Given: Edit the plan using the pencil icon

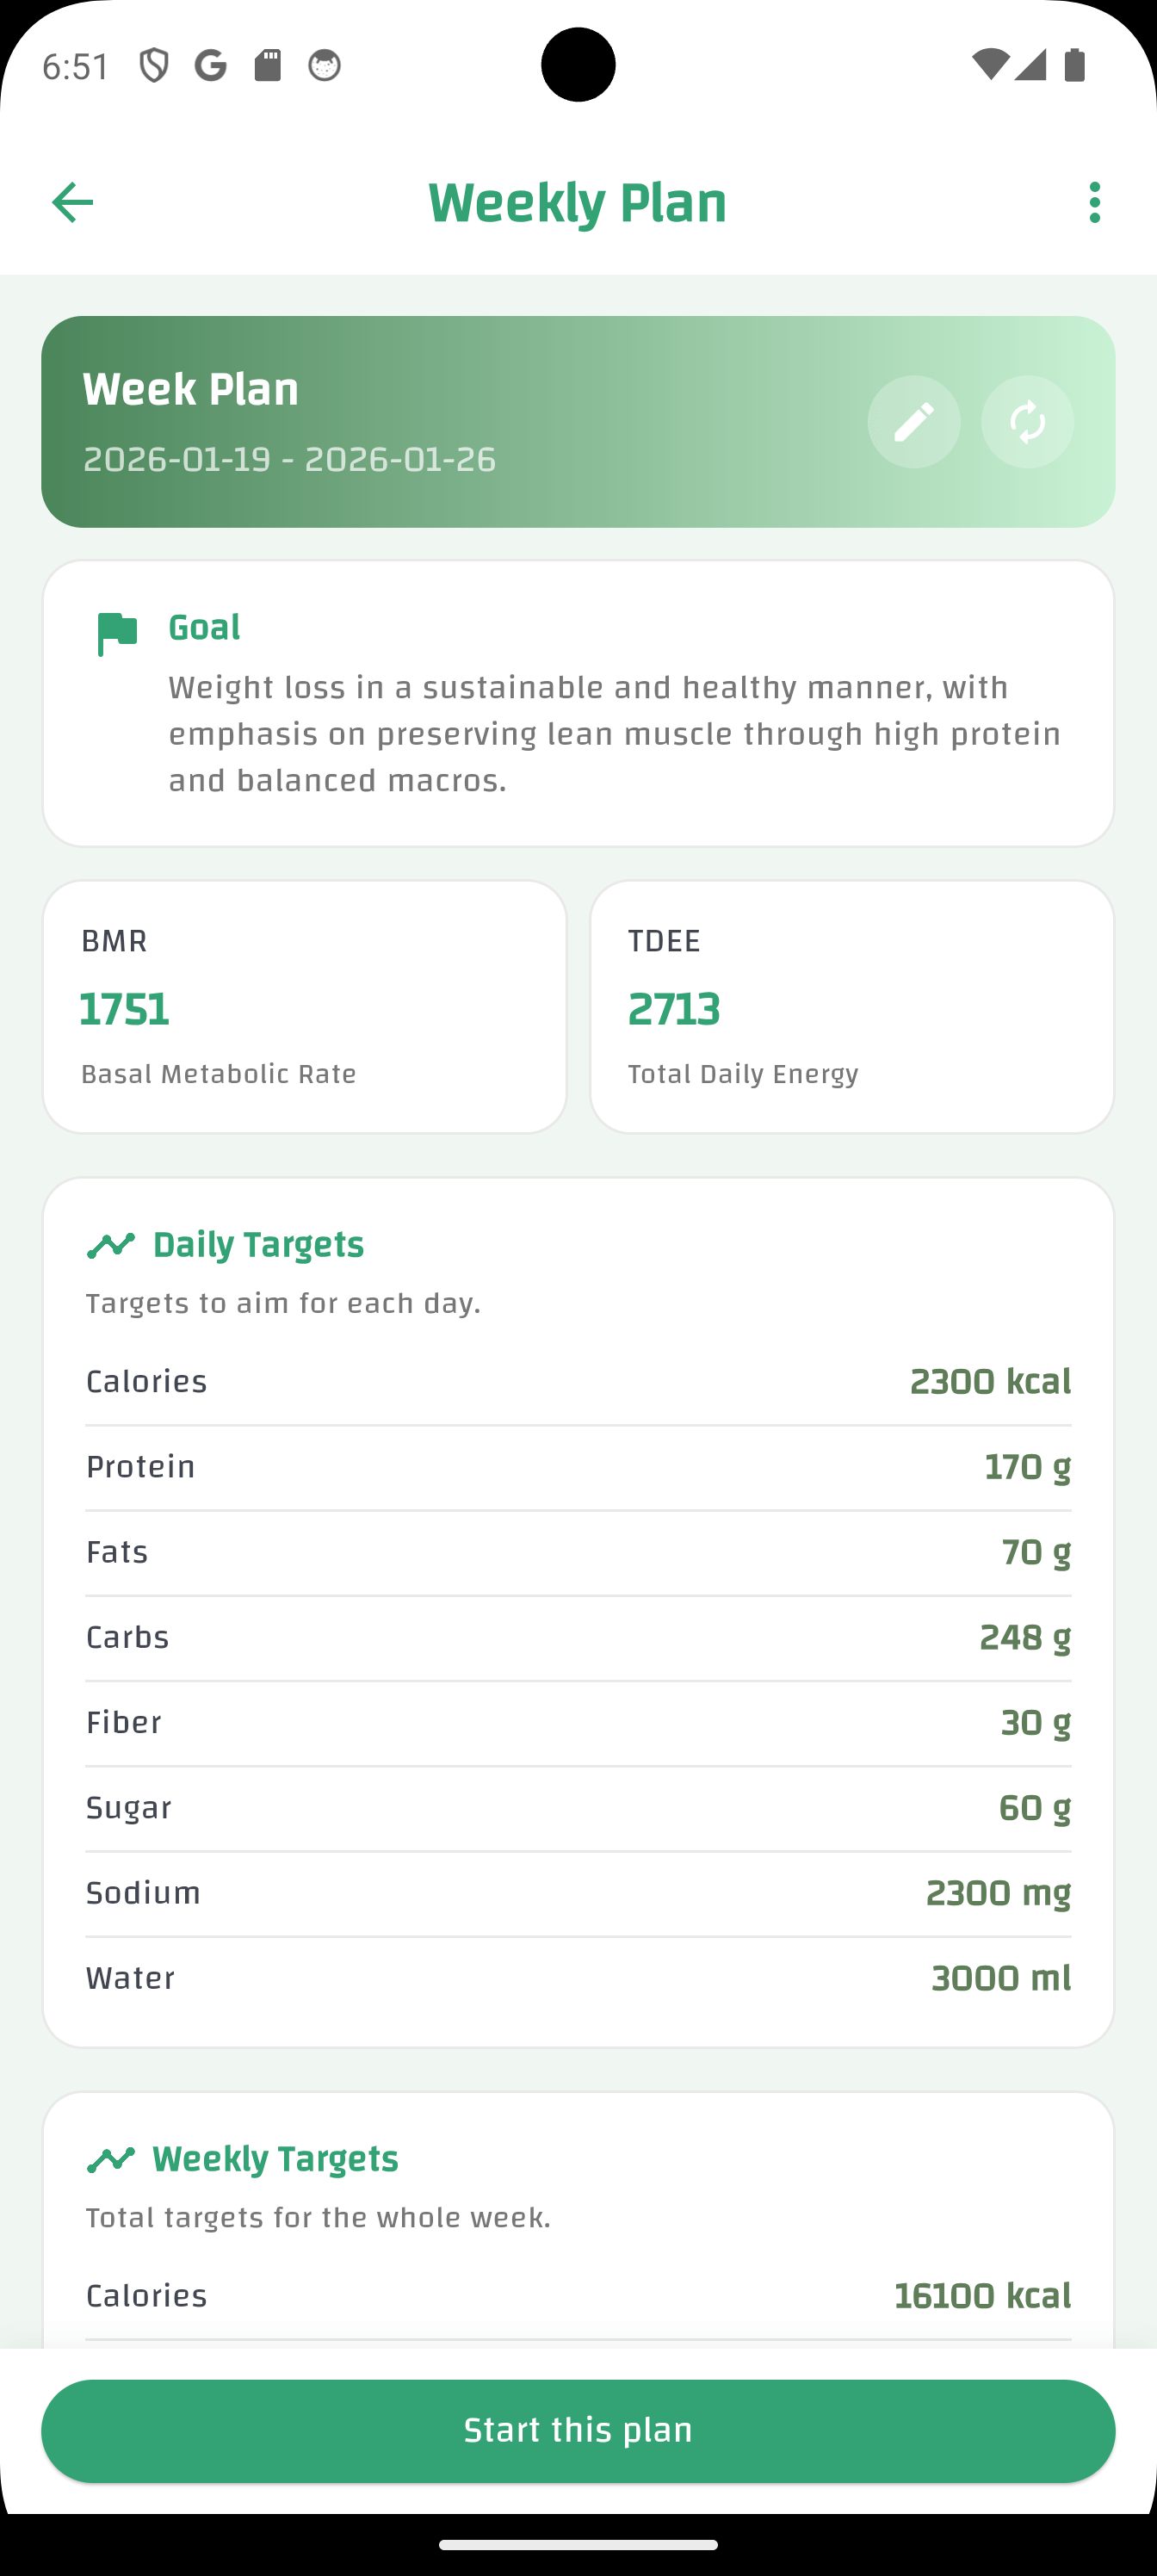Looking at the screenshot, I should pos(913,422).
